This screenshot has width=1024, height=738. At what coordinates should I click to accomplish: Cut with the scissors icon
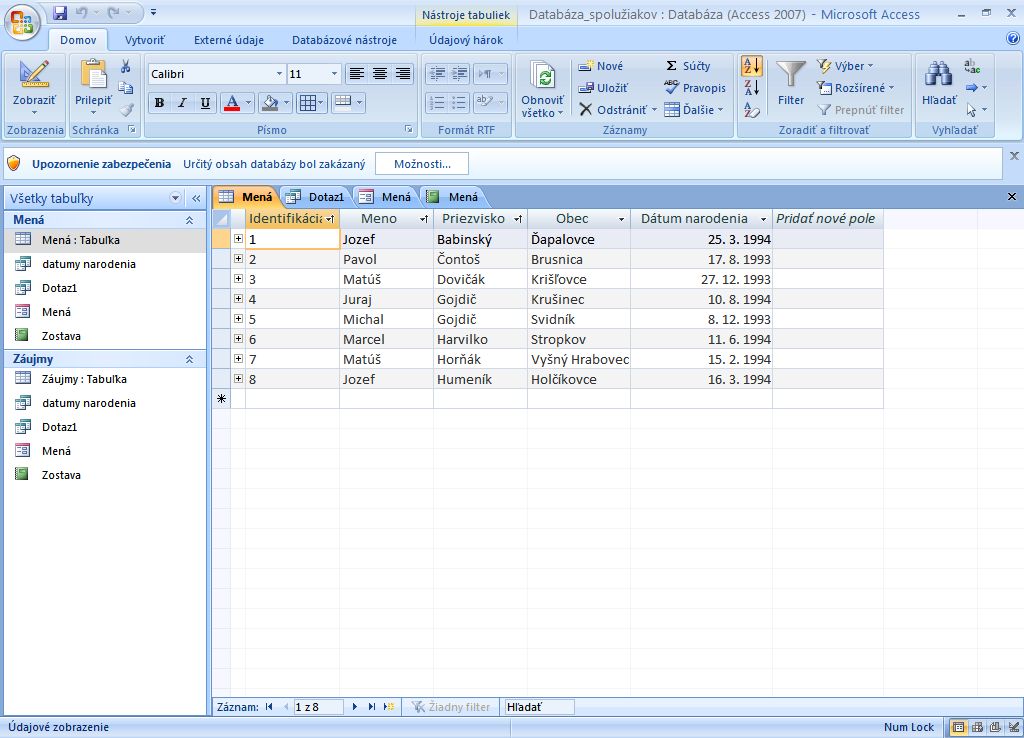coord(125,66)
